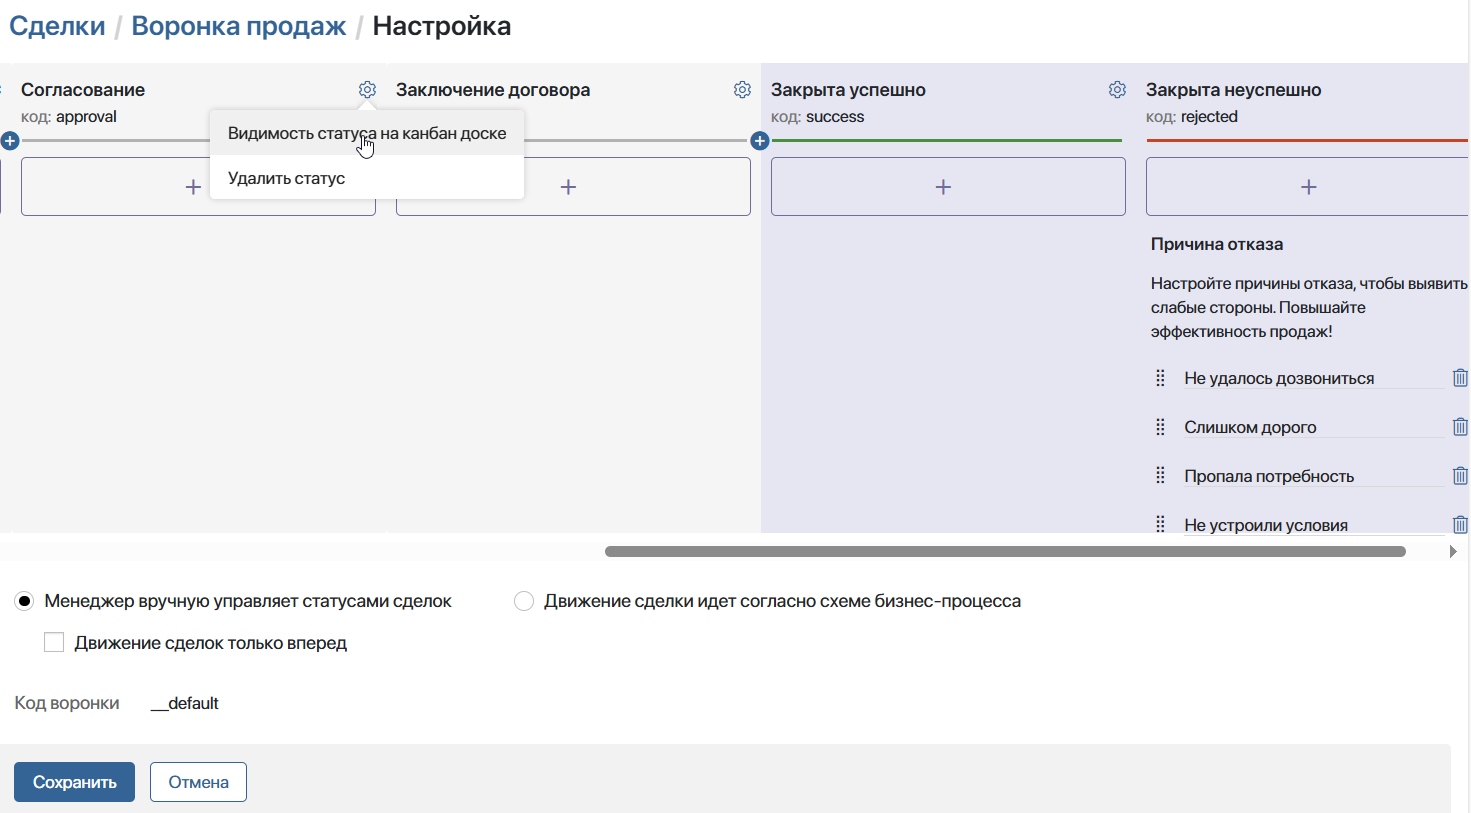
Task: Click funnel code value __default
Action: (185, 703)
